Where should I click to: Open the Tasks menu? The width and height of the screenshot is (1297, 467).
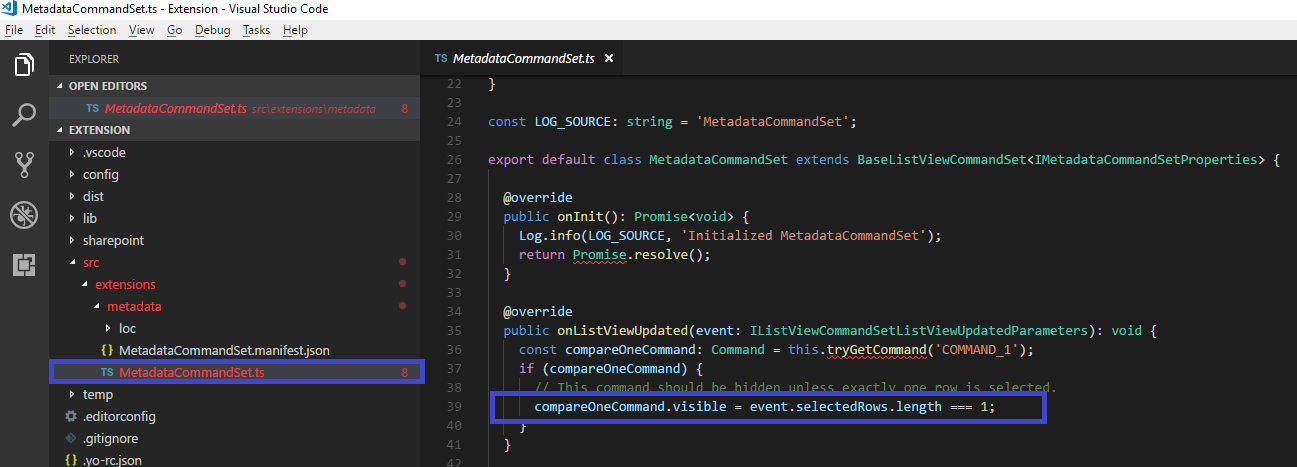pyautogui.click(x=257, y=30)
